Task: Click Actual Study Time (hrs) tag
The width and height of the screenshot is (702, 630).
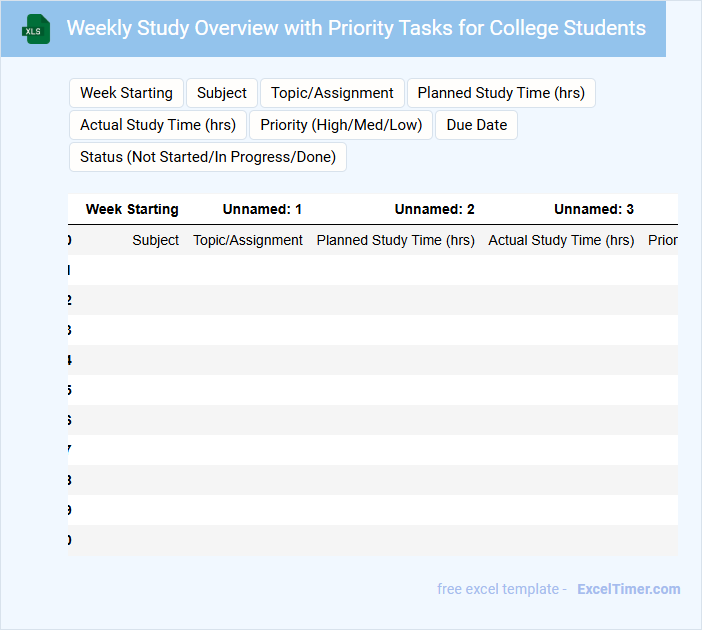Action: click(158, 125)
